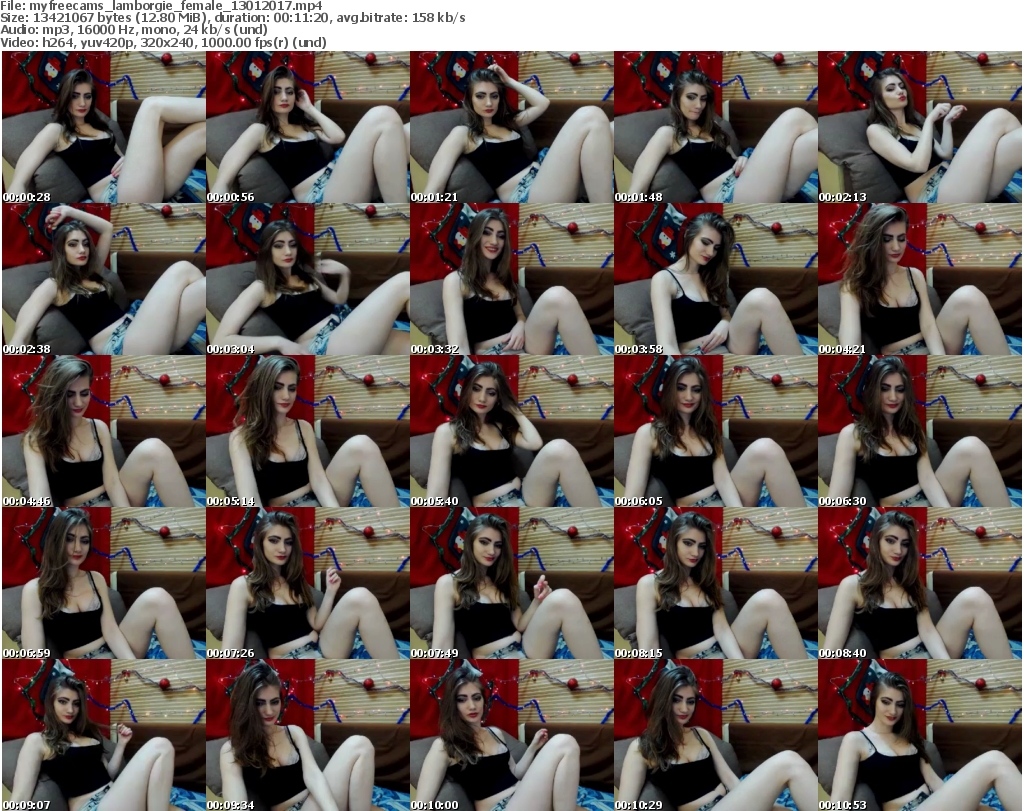Click the thumbnail frame at 00:08:15
The height and width of the screenshot is (811, 1024).
tap(716, 583)
